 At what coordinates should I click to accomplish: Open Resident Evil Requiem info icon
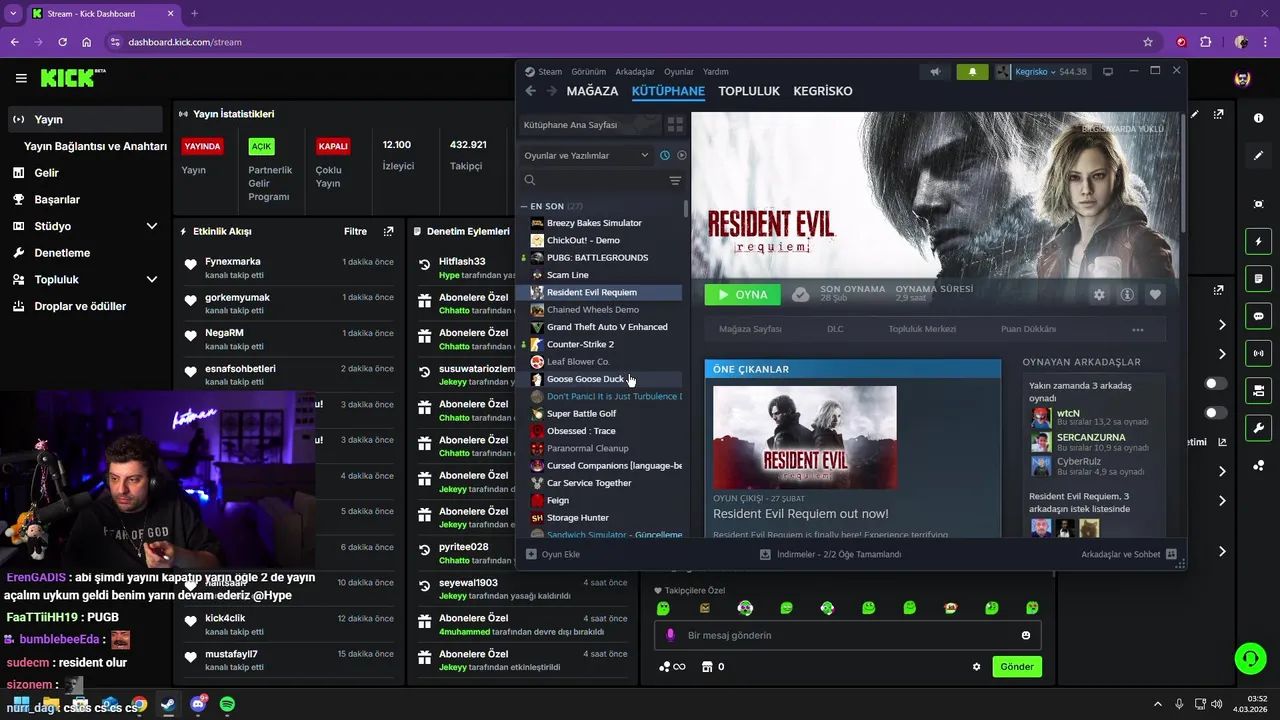1127,295
